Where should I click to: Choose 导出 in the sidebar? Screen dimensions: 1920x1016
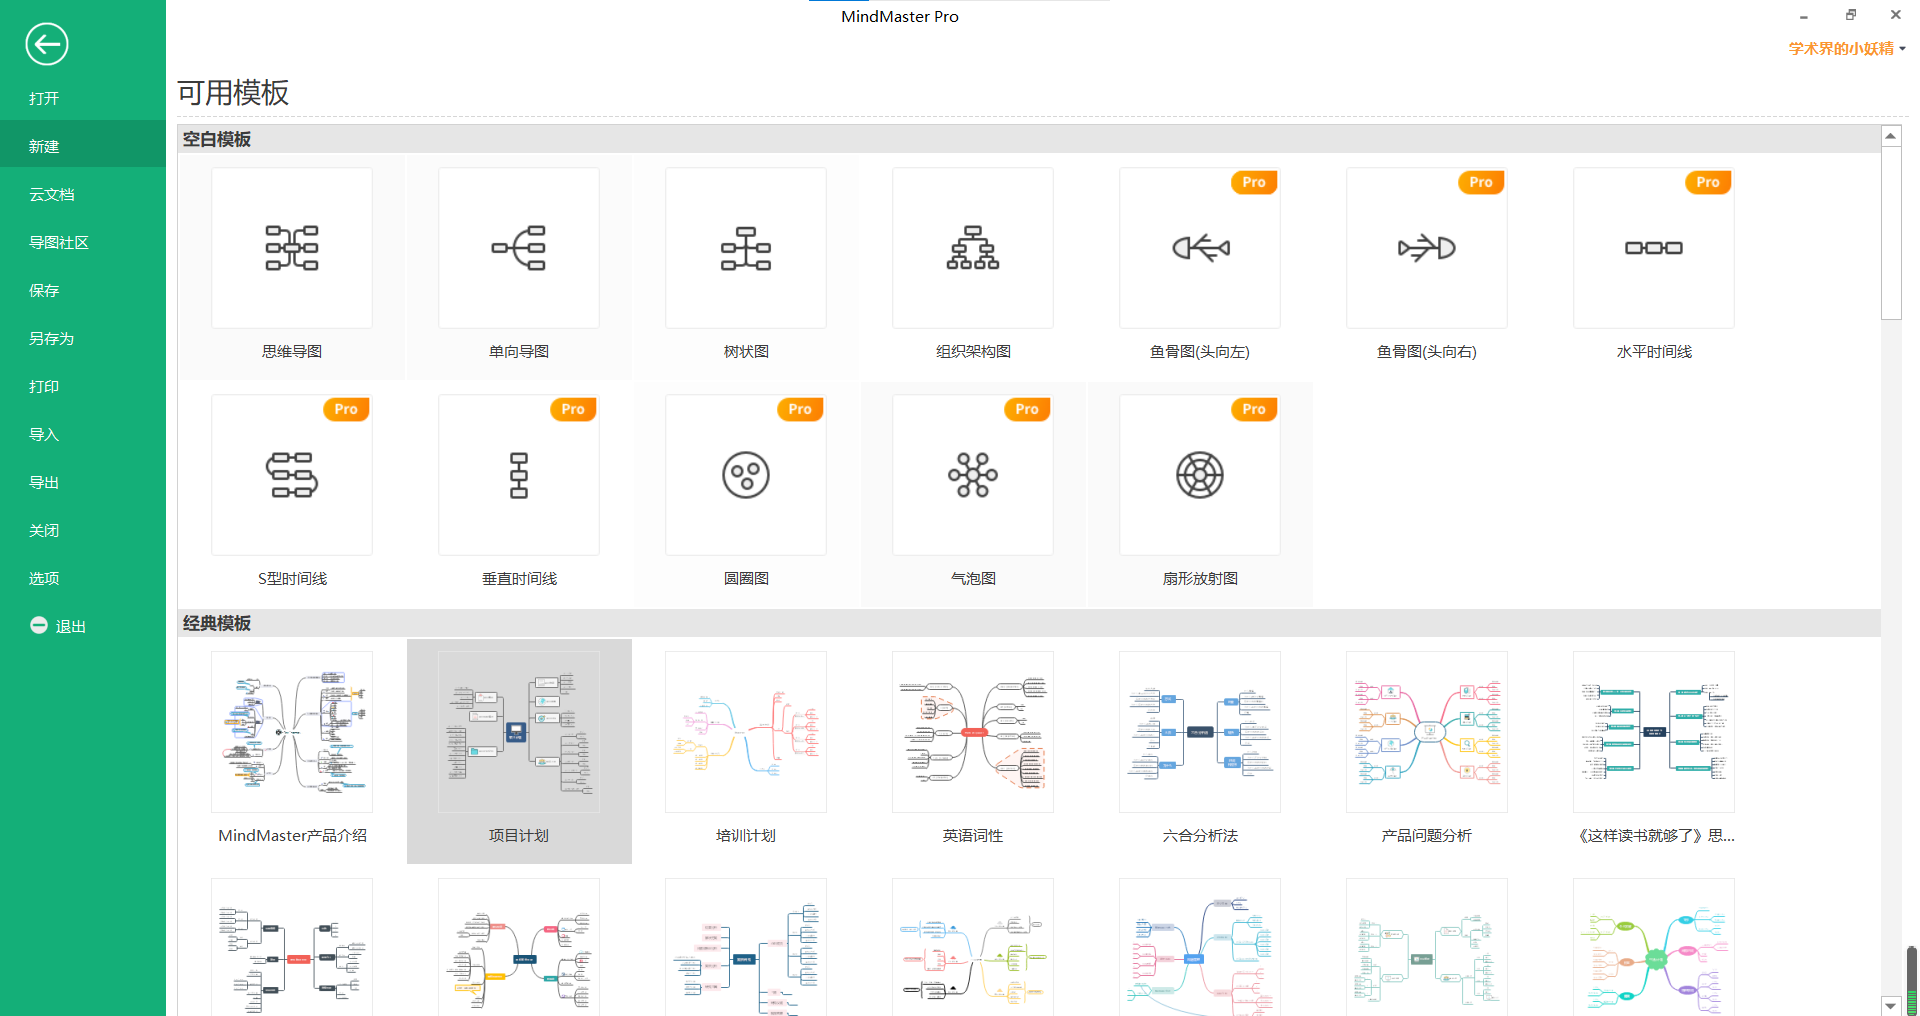pos(83,482)
